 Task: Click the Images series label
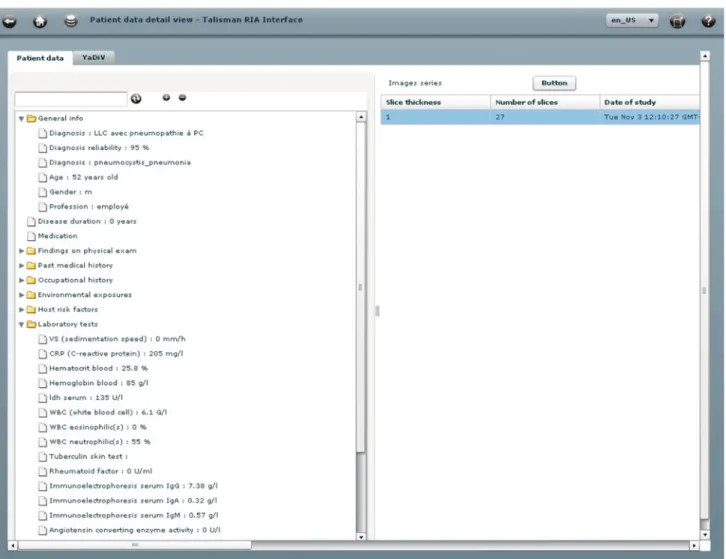[415, 83]
